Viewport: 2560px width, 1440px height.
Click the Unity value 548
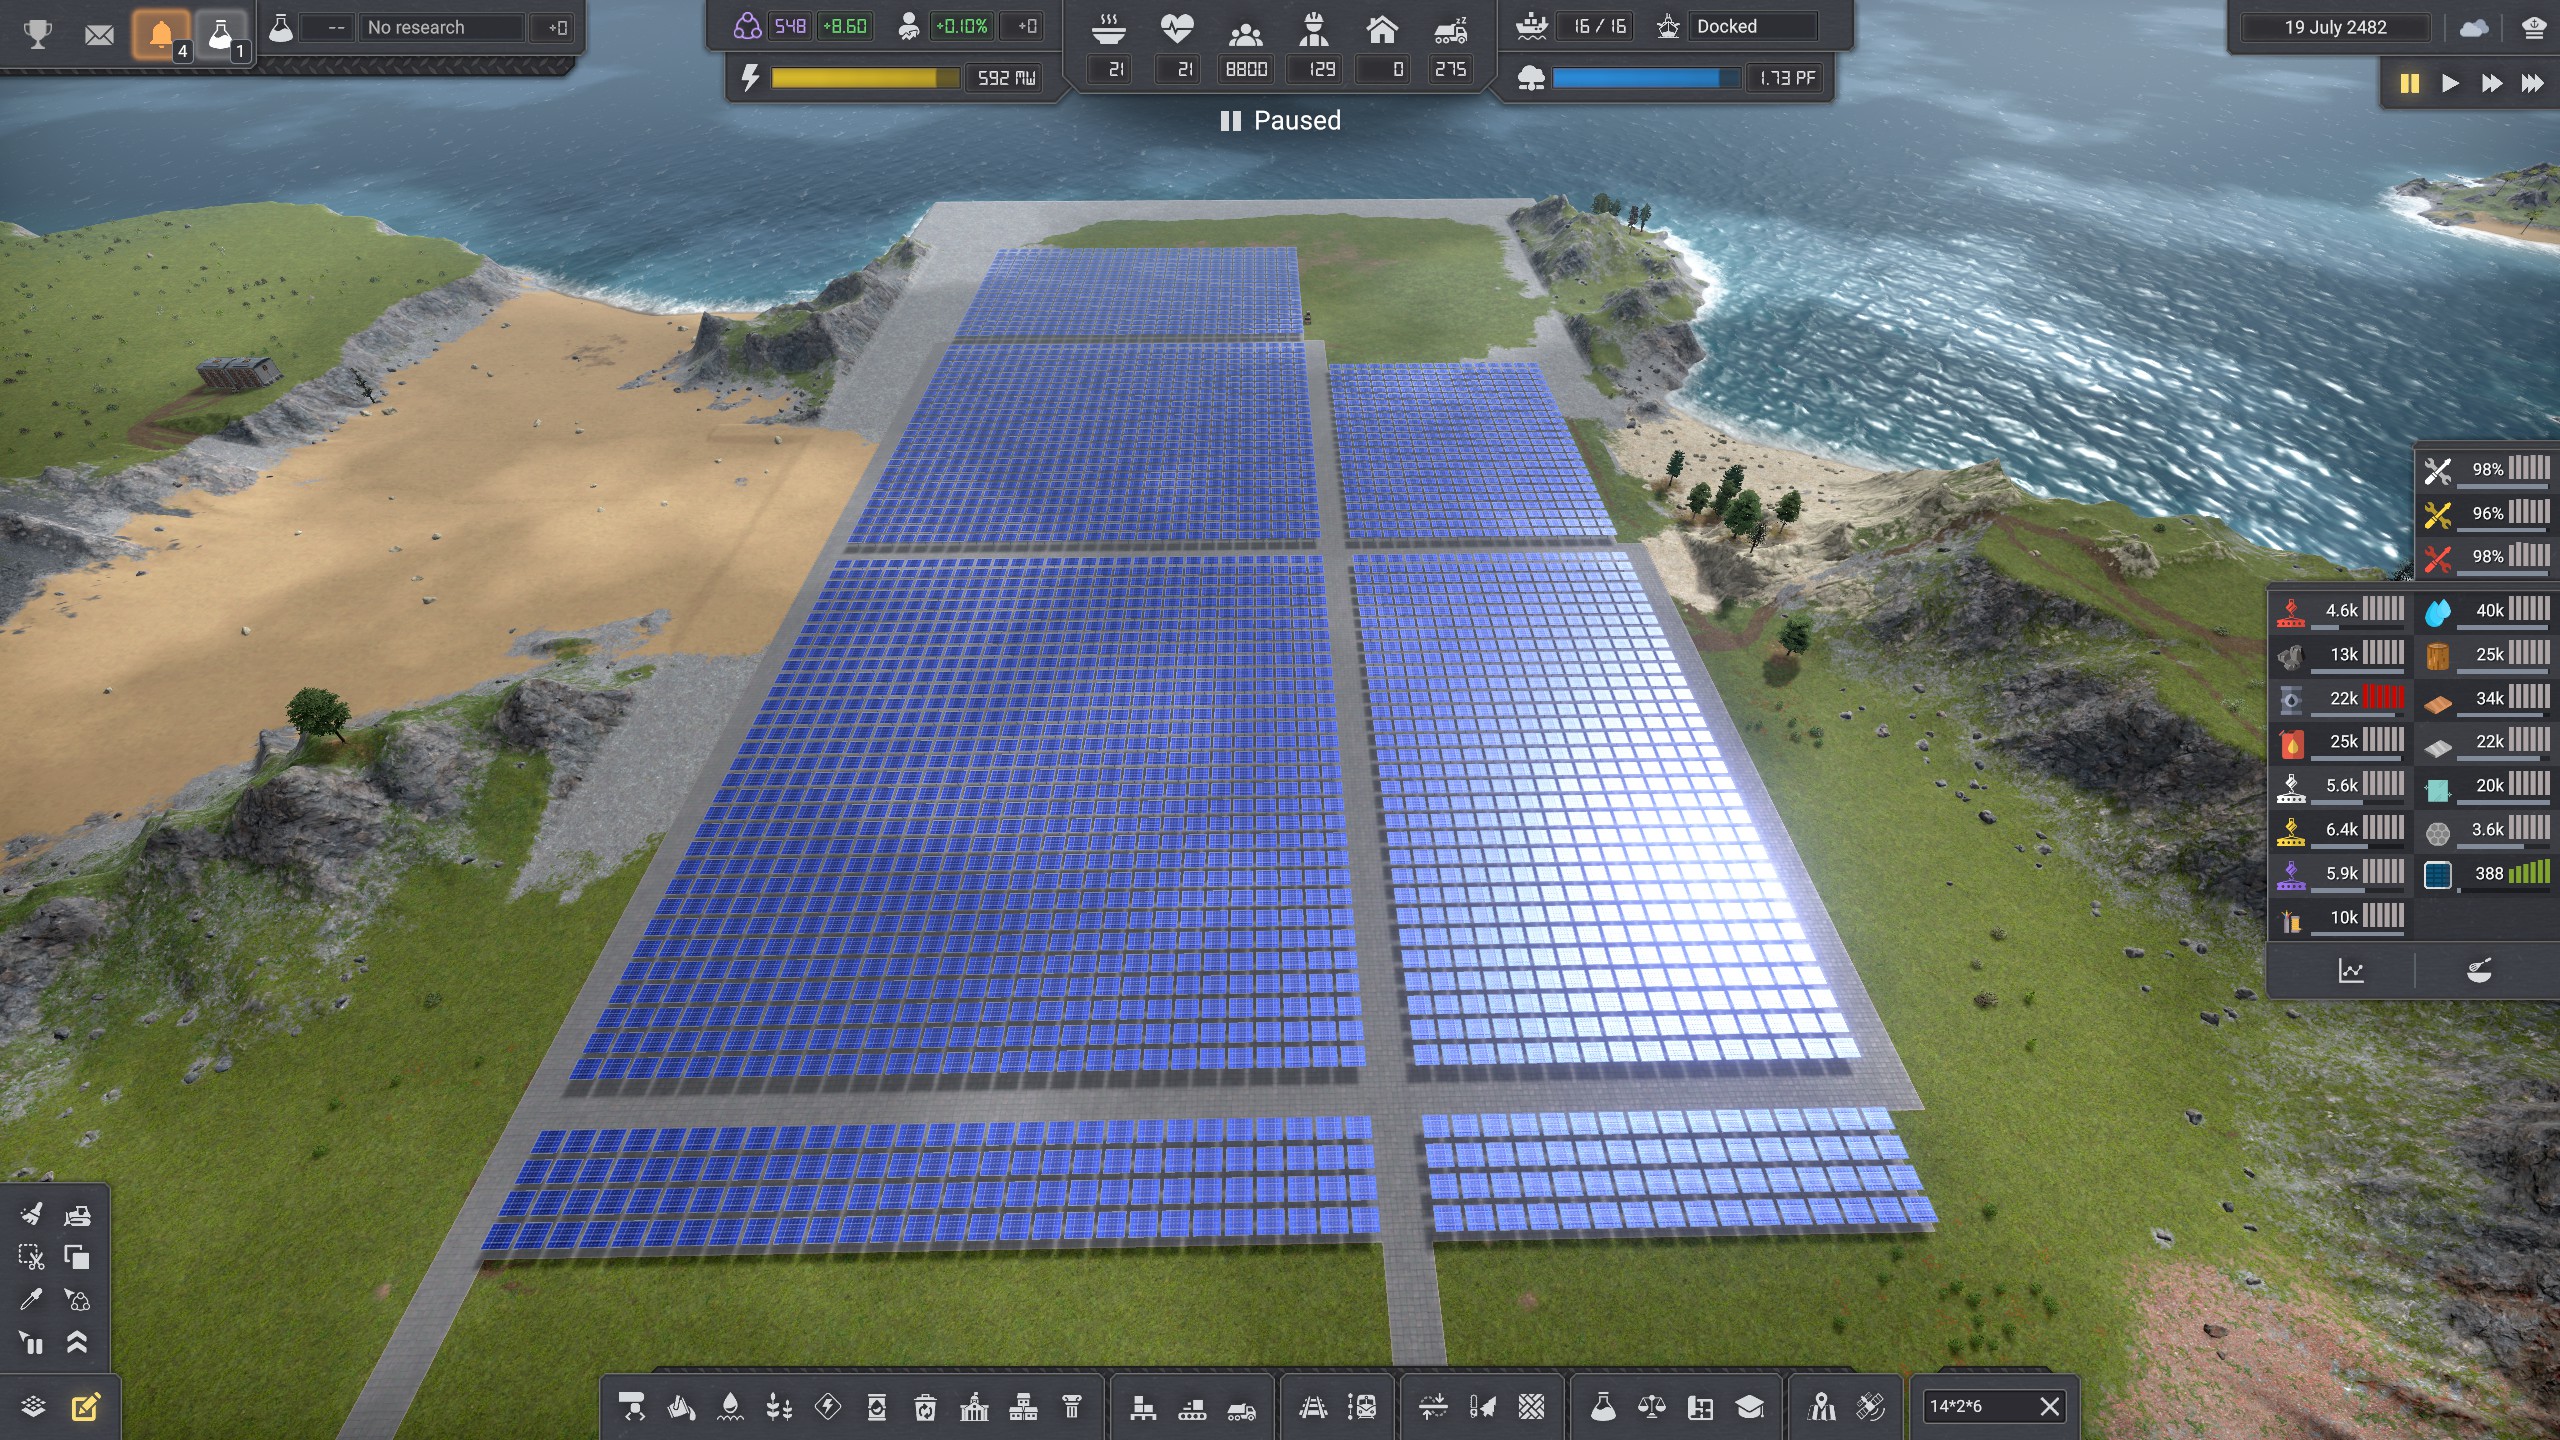790,26
